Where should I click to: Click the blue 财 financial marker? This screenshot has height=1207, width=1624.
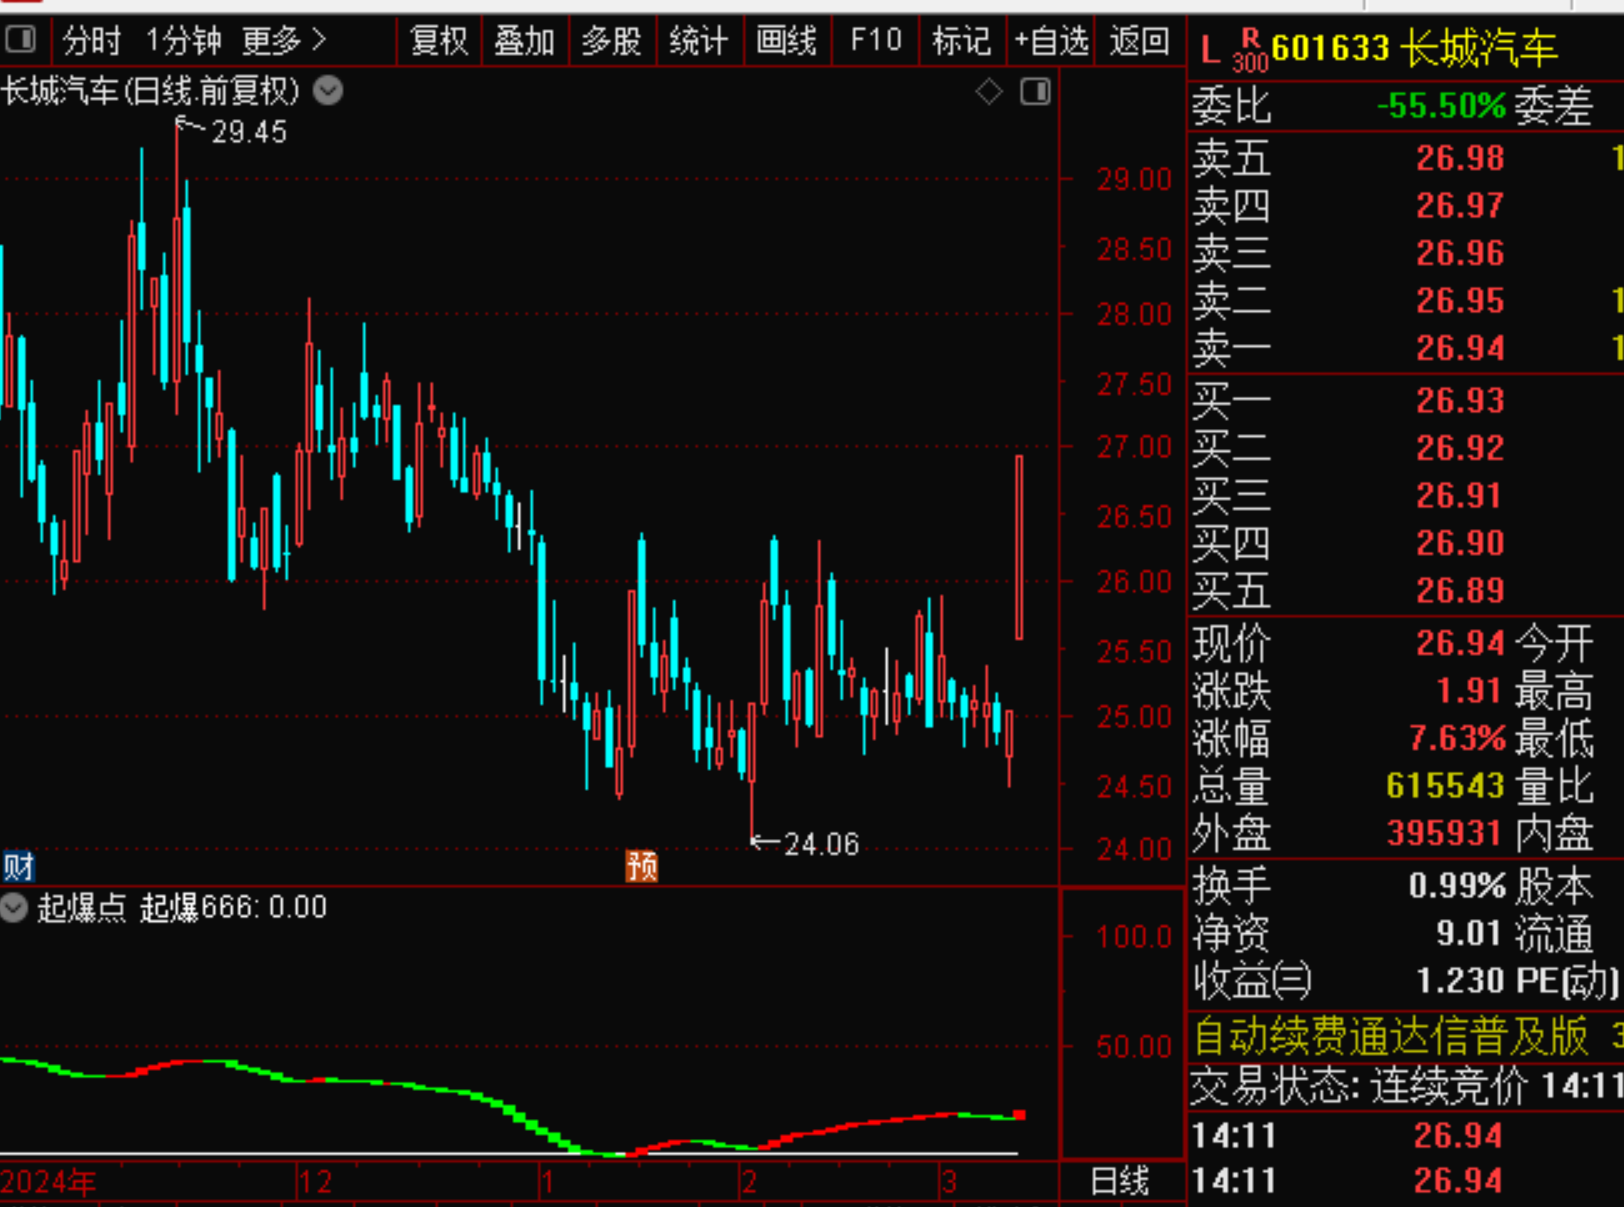click(18, 865)
